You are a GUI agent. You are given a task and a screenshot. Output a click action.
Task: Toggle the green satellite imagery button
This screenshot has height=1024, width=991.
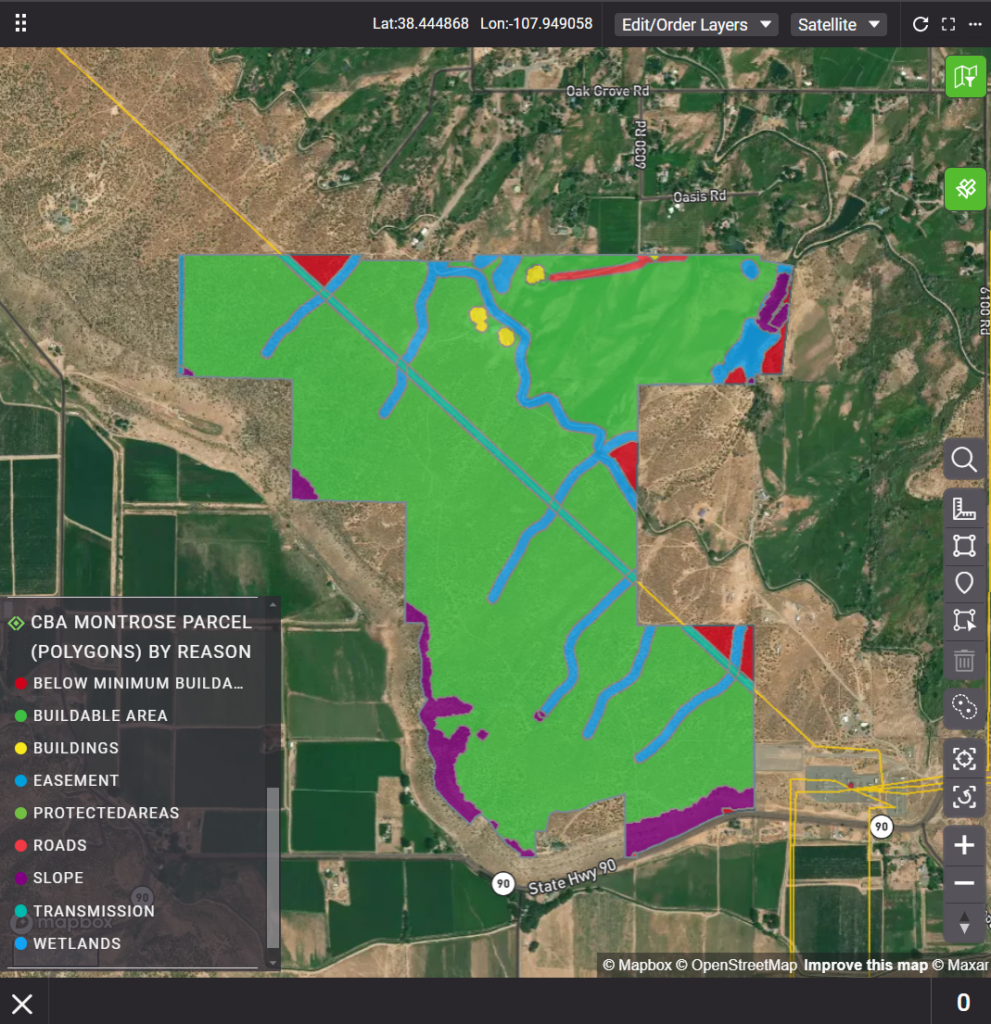(x=965, y=189)
